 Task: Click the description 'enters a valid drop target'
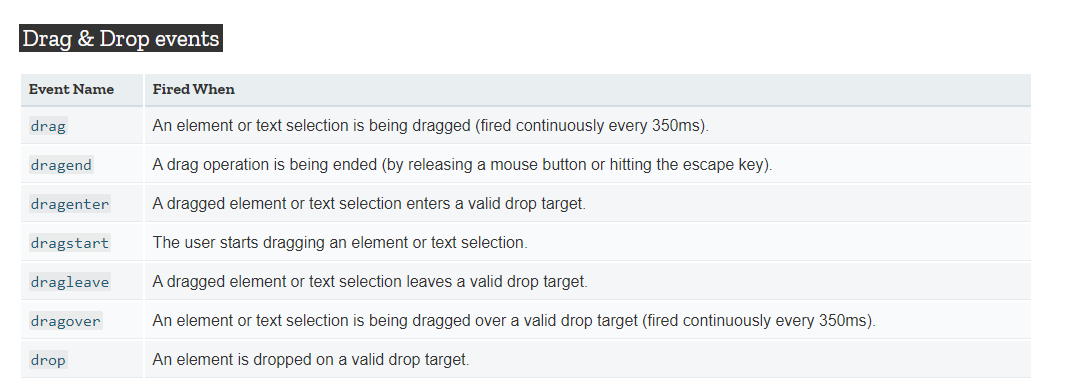coord(369,204)
